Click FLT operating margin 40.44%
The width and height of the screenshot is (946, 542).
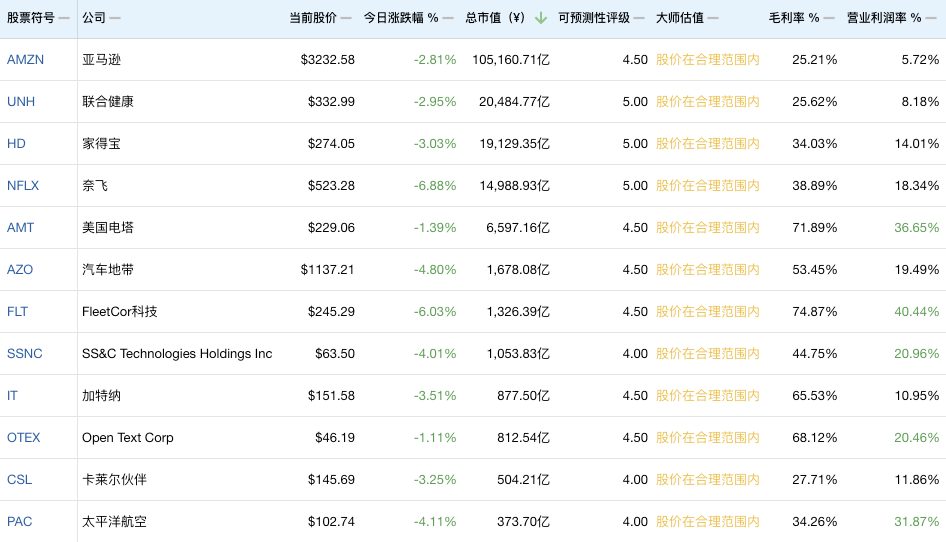coord(917,311)
